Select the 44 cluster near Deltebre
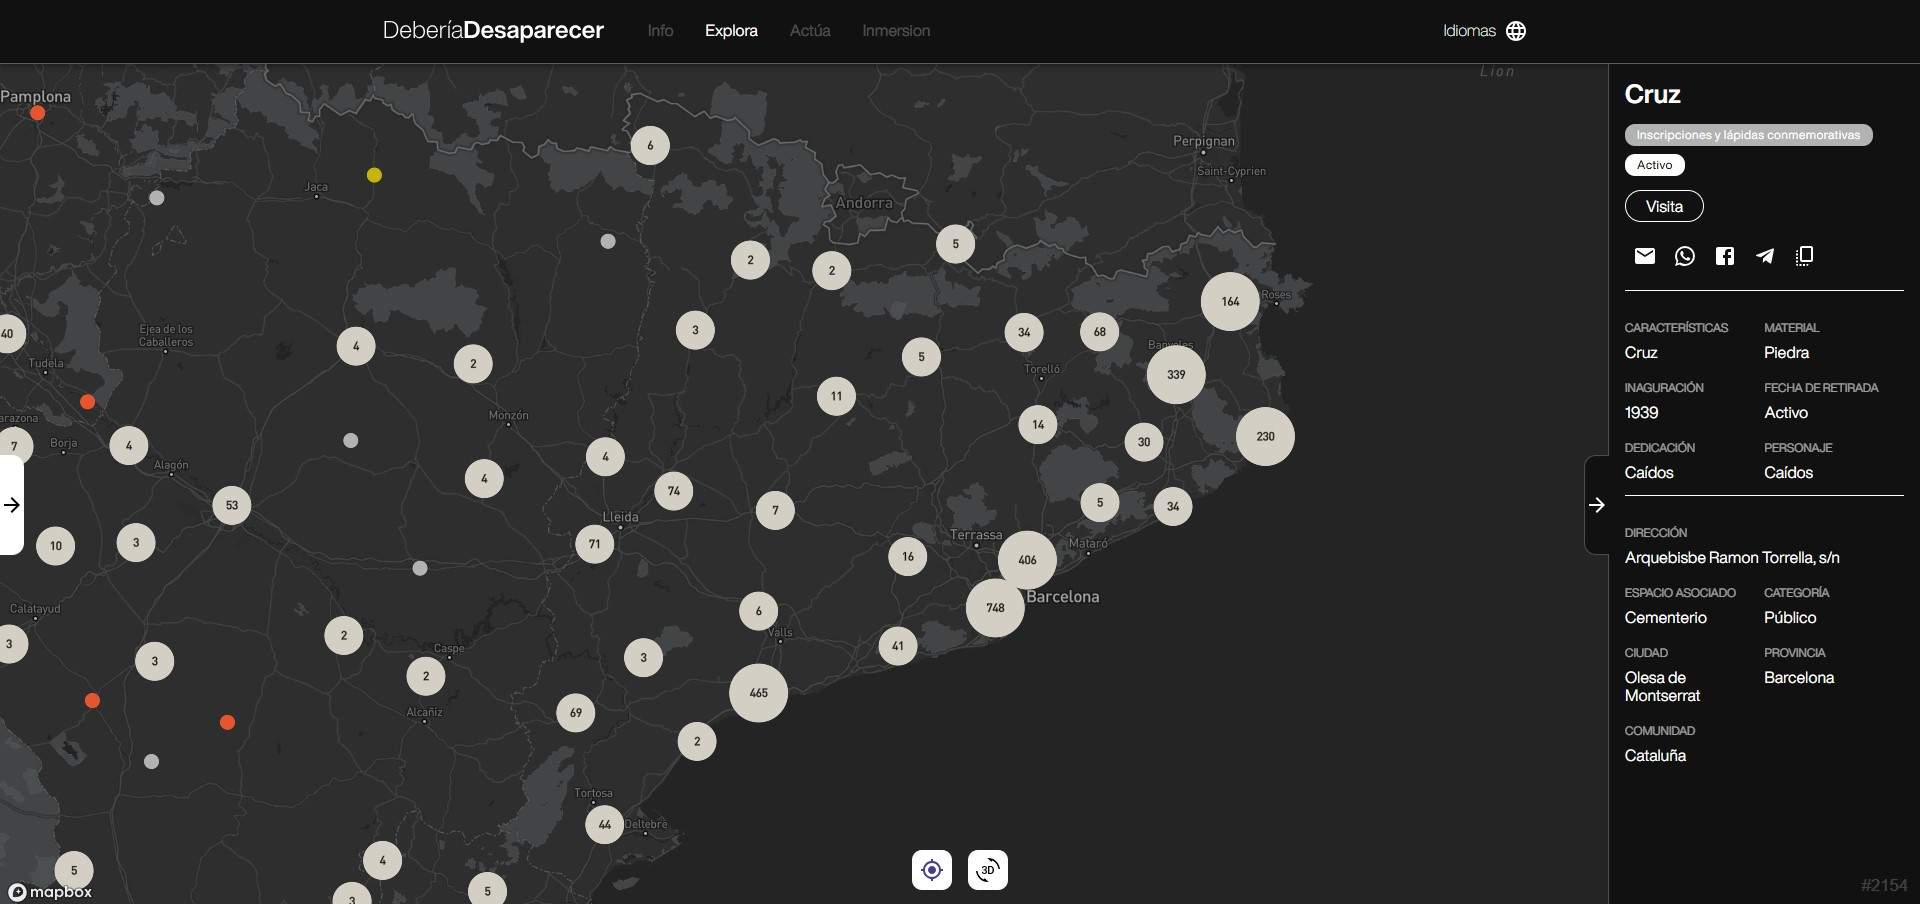1920x904 pixels. coord(604,825)
